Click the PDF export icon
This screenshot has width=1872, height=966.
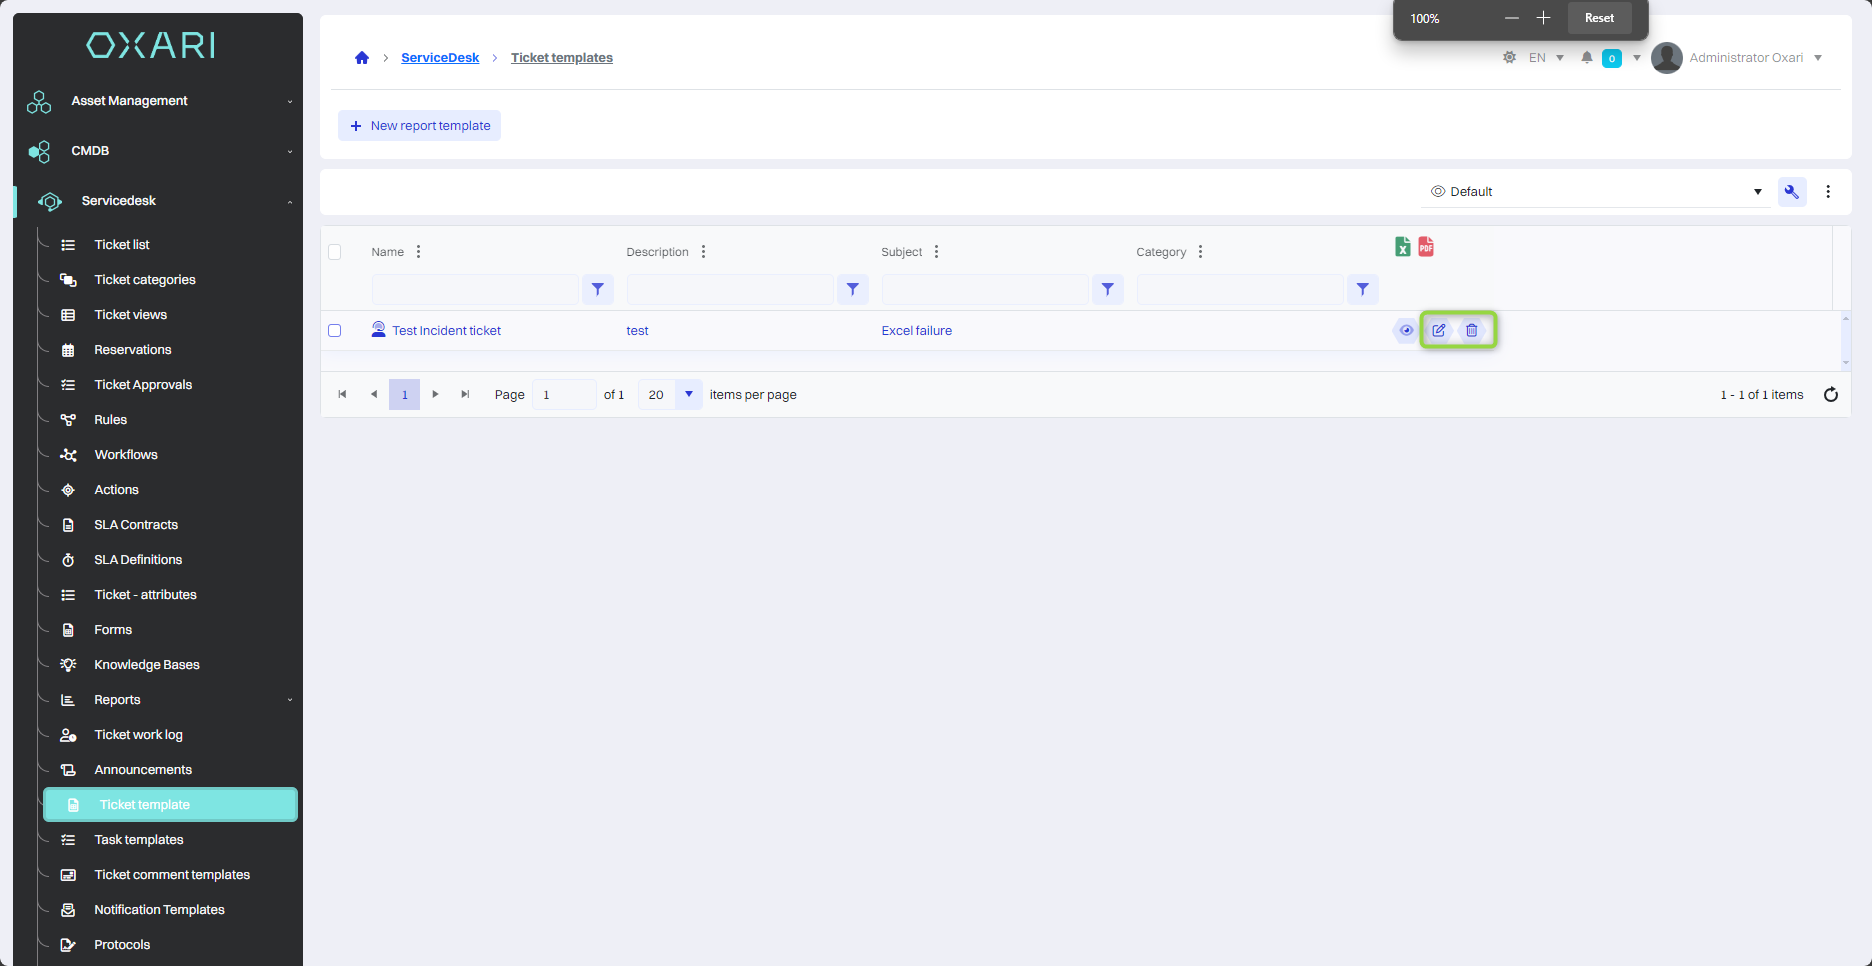1426,247
